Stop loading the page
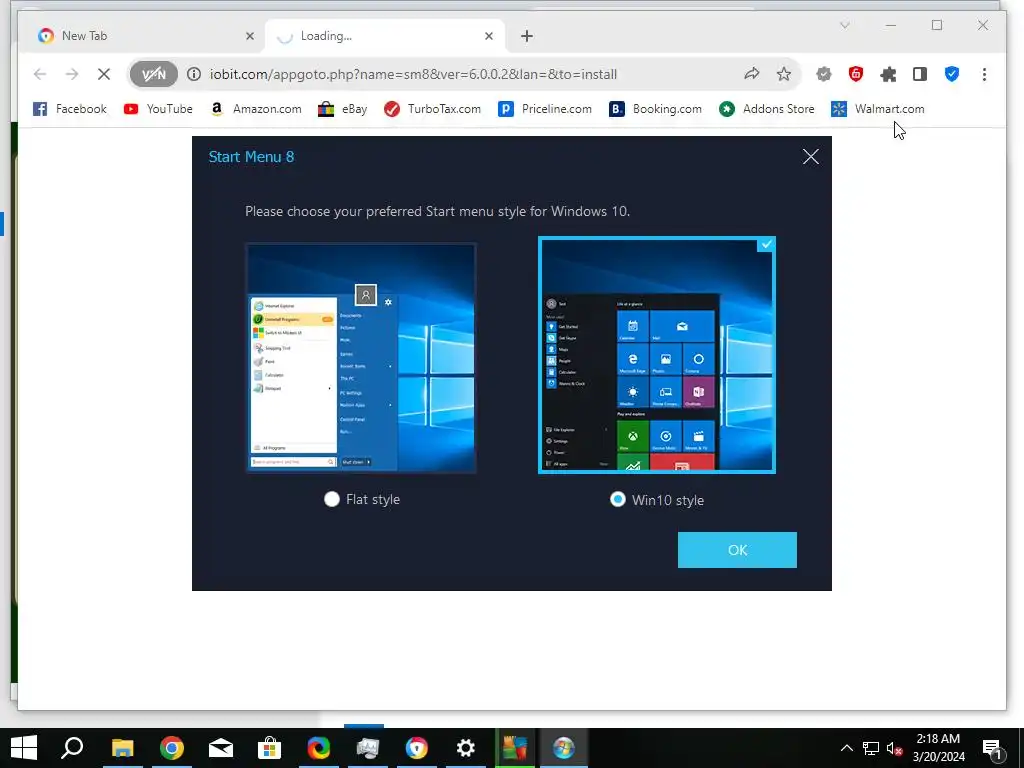The height and width of the screenshot is (768, 1024). point(104,74)
